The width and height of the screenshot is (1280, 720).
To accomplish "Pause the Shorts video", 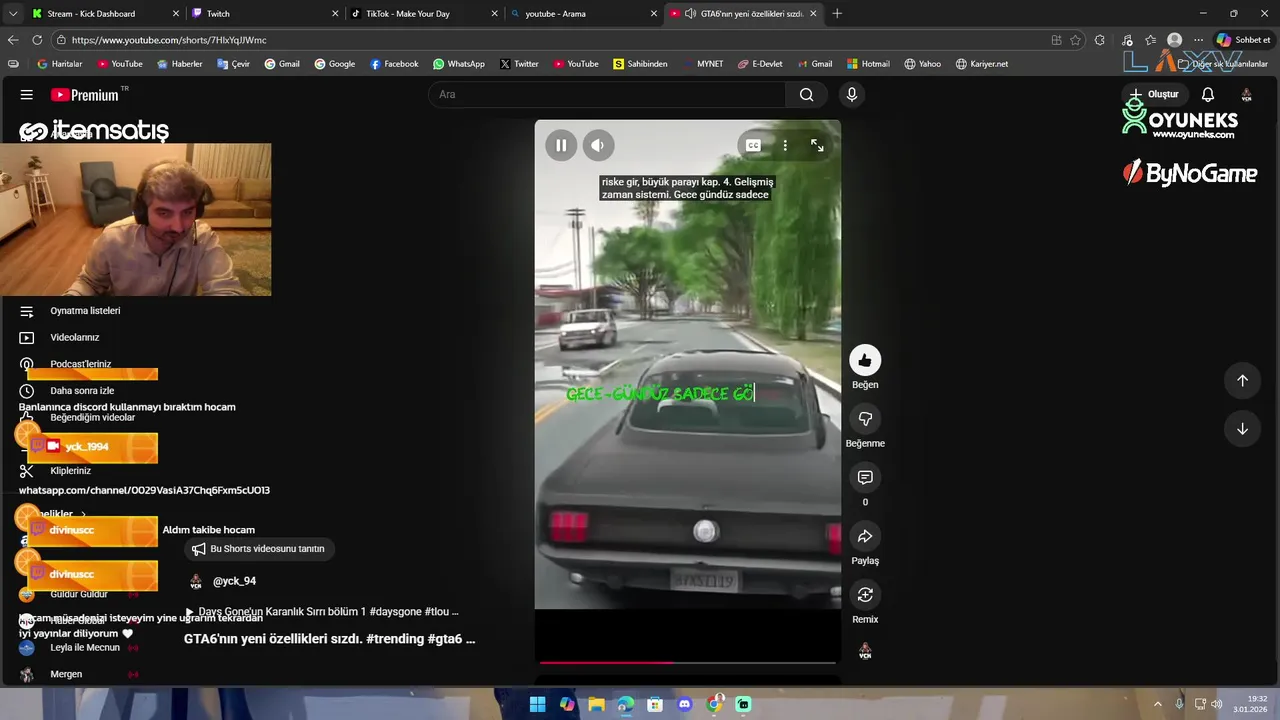I will pyautogui.click(x=561, y=145).
